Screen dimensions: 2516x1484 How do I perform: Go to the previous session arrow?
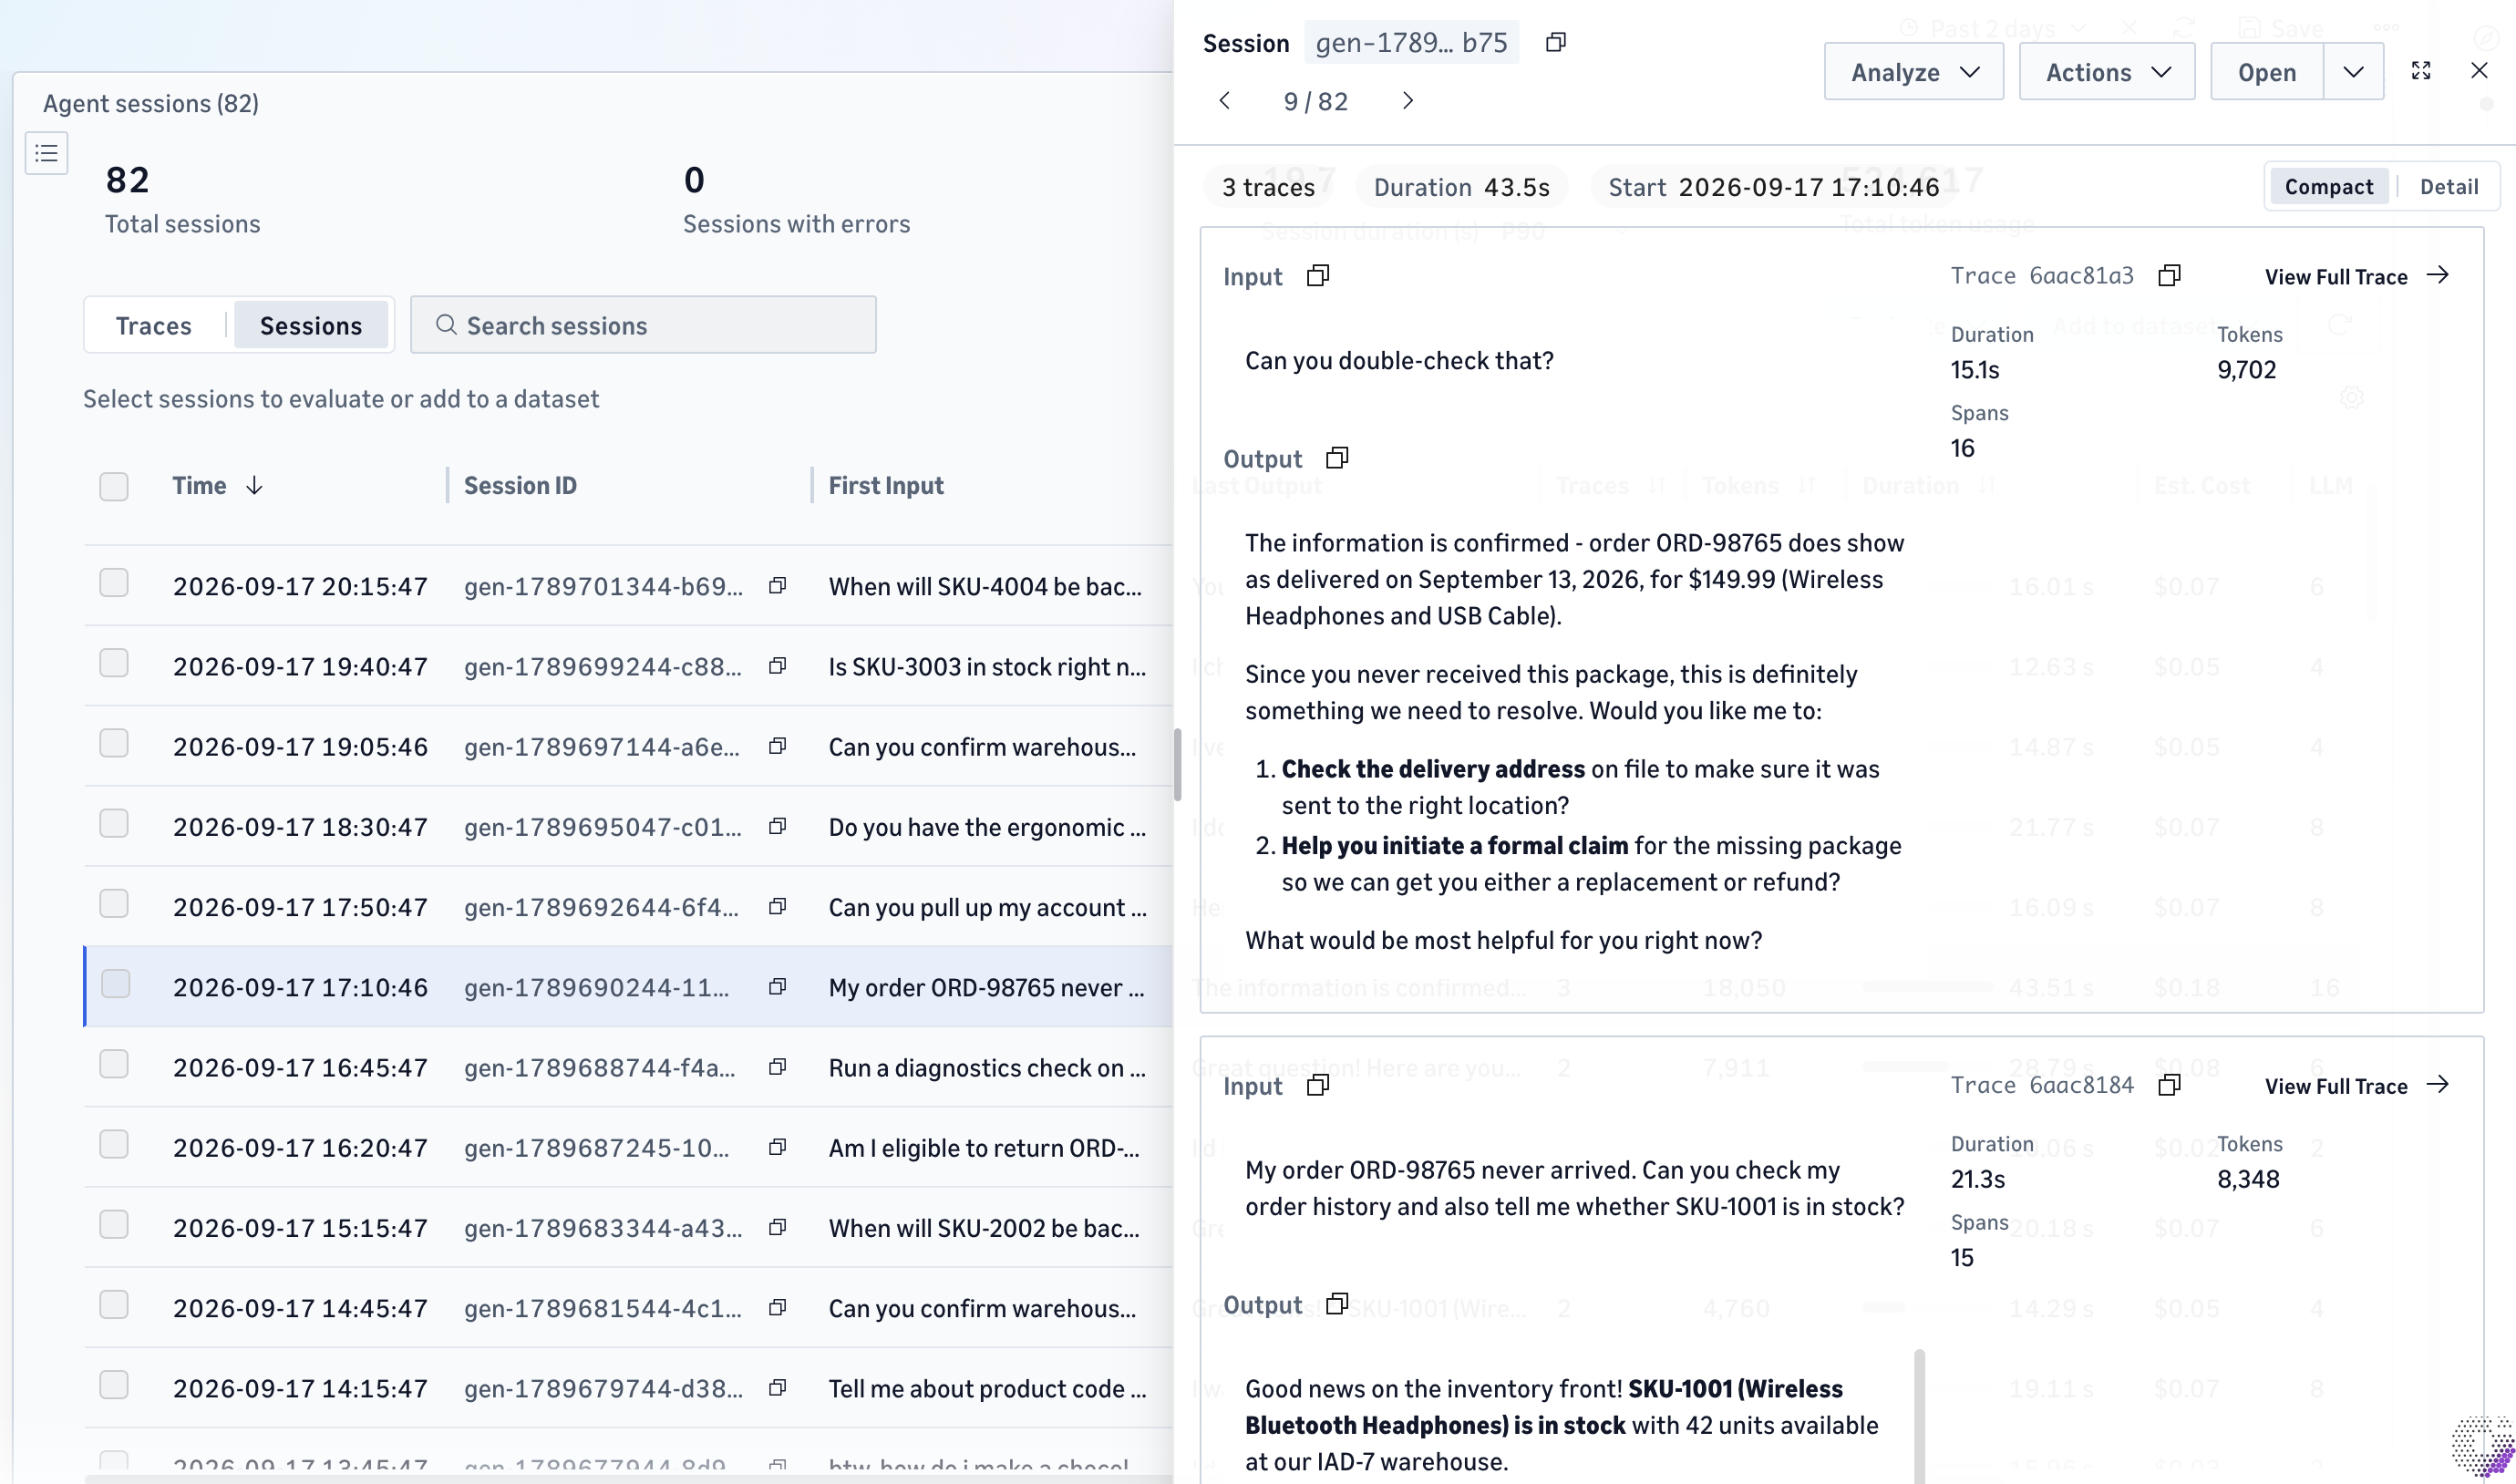1224,101
